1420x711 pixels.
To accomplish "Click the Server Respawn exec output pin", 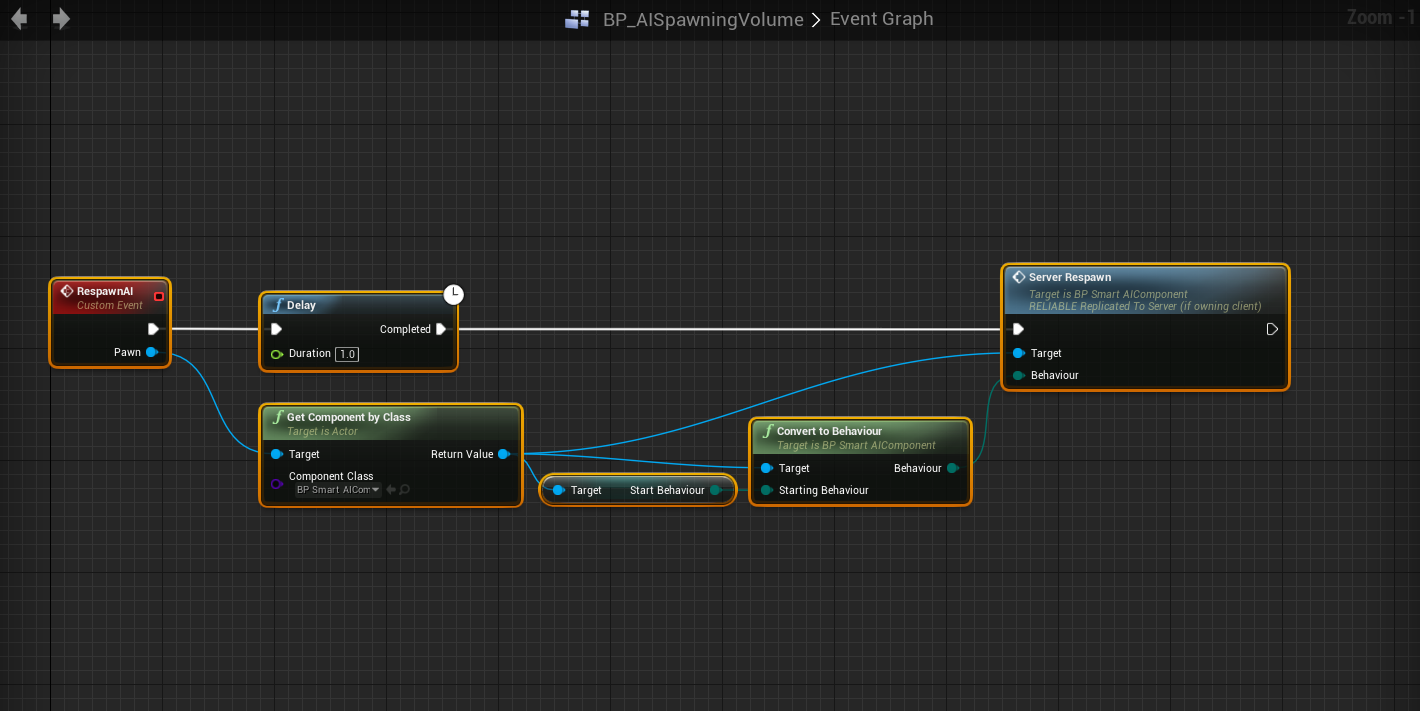I will (1271, 329).
